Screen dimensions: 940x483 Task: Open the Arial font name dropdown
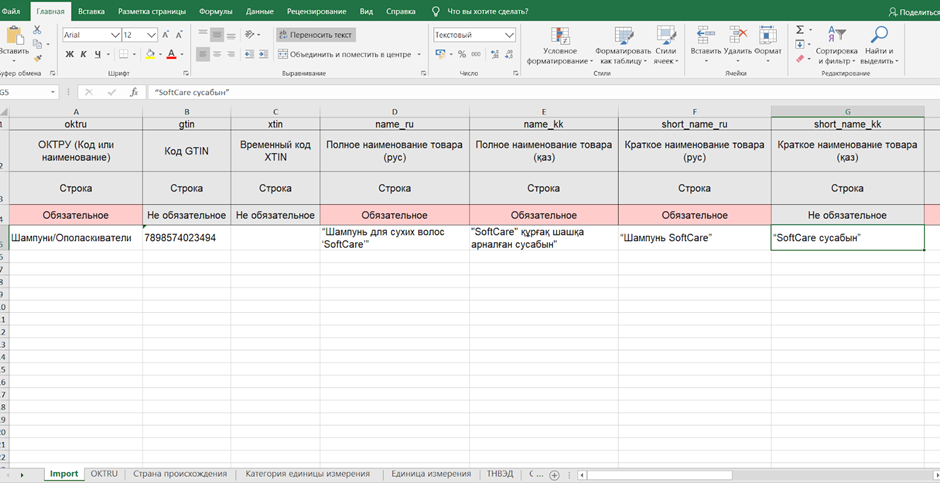[x=115, y=35]
